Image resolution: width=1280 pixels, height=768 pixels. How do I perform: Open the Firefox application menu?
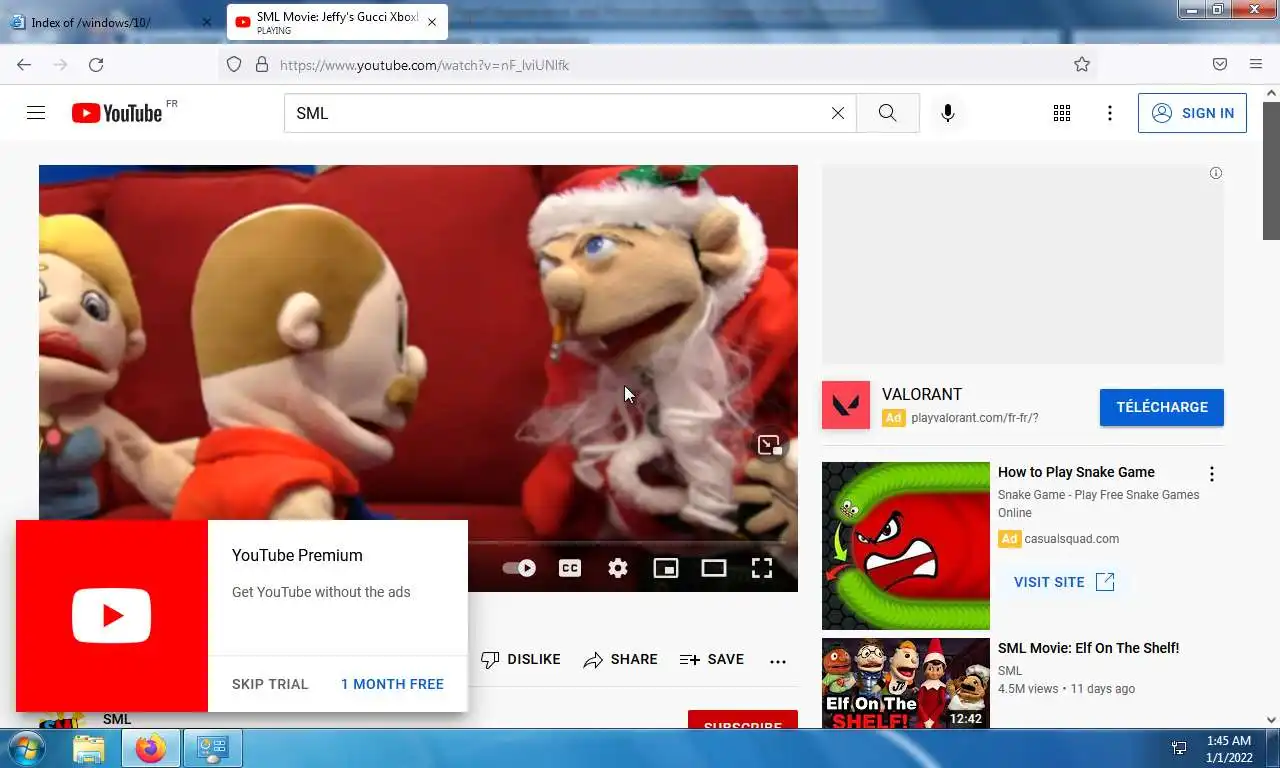pyautogui.click(x=1256, y=64)
